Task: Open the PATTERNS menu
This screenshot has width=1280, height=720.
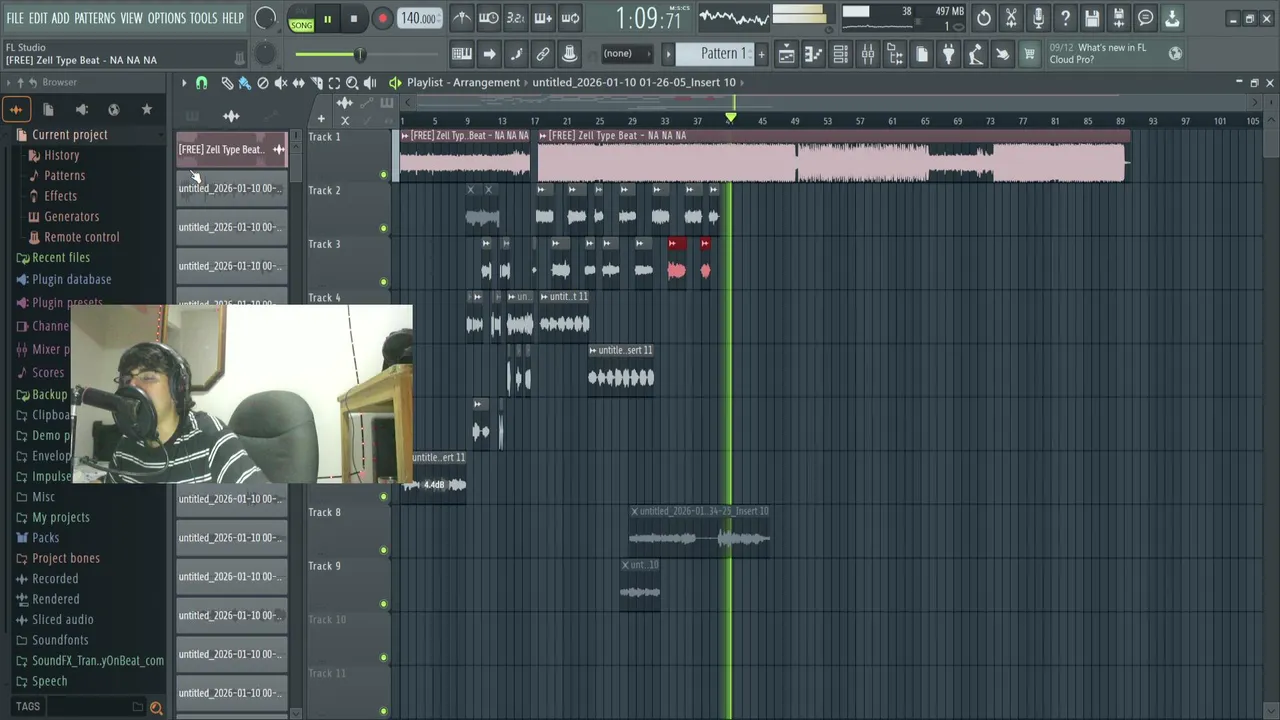Action: tap(95, 18)
